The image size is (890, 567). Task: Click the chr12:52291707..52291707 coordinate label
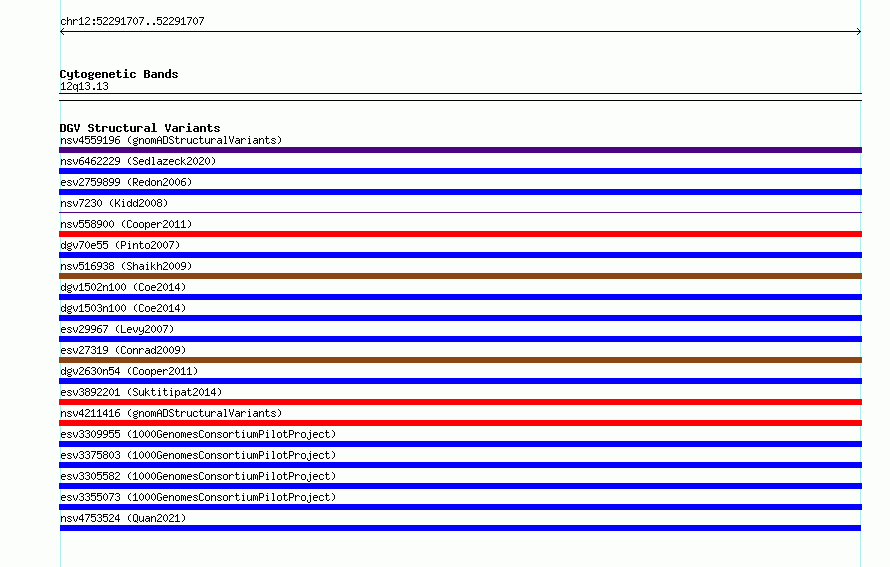coord(132,21)
